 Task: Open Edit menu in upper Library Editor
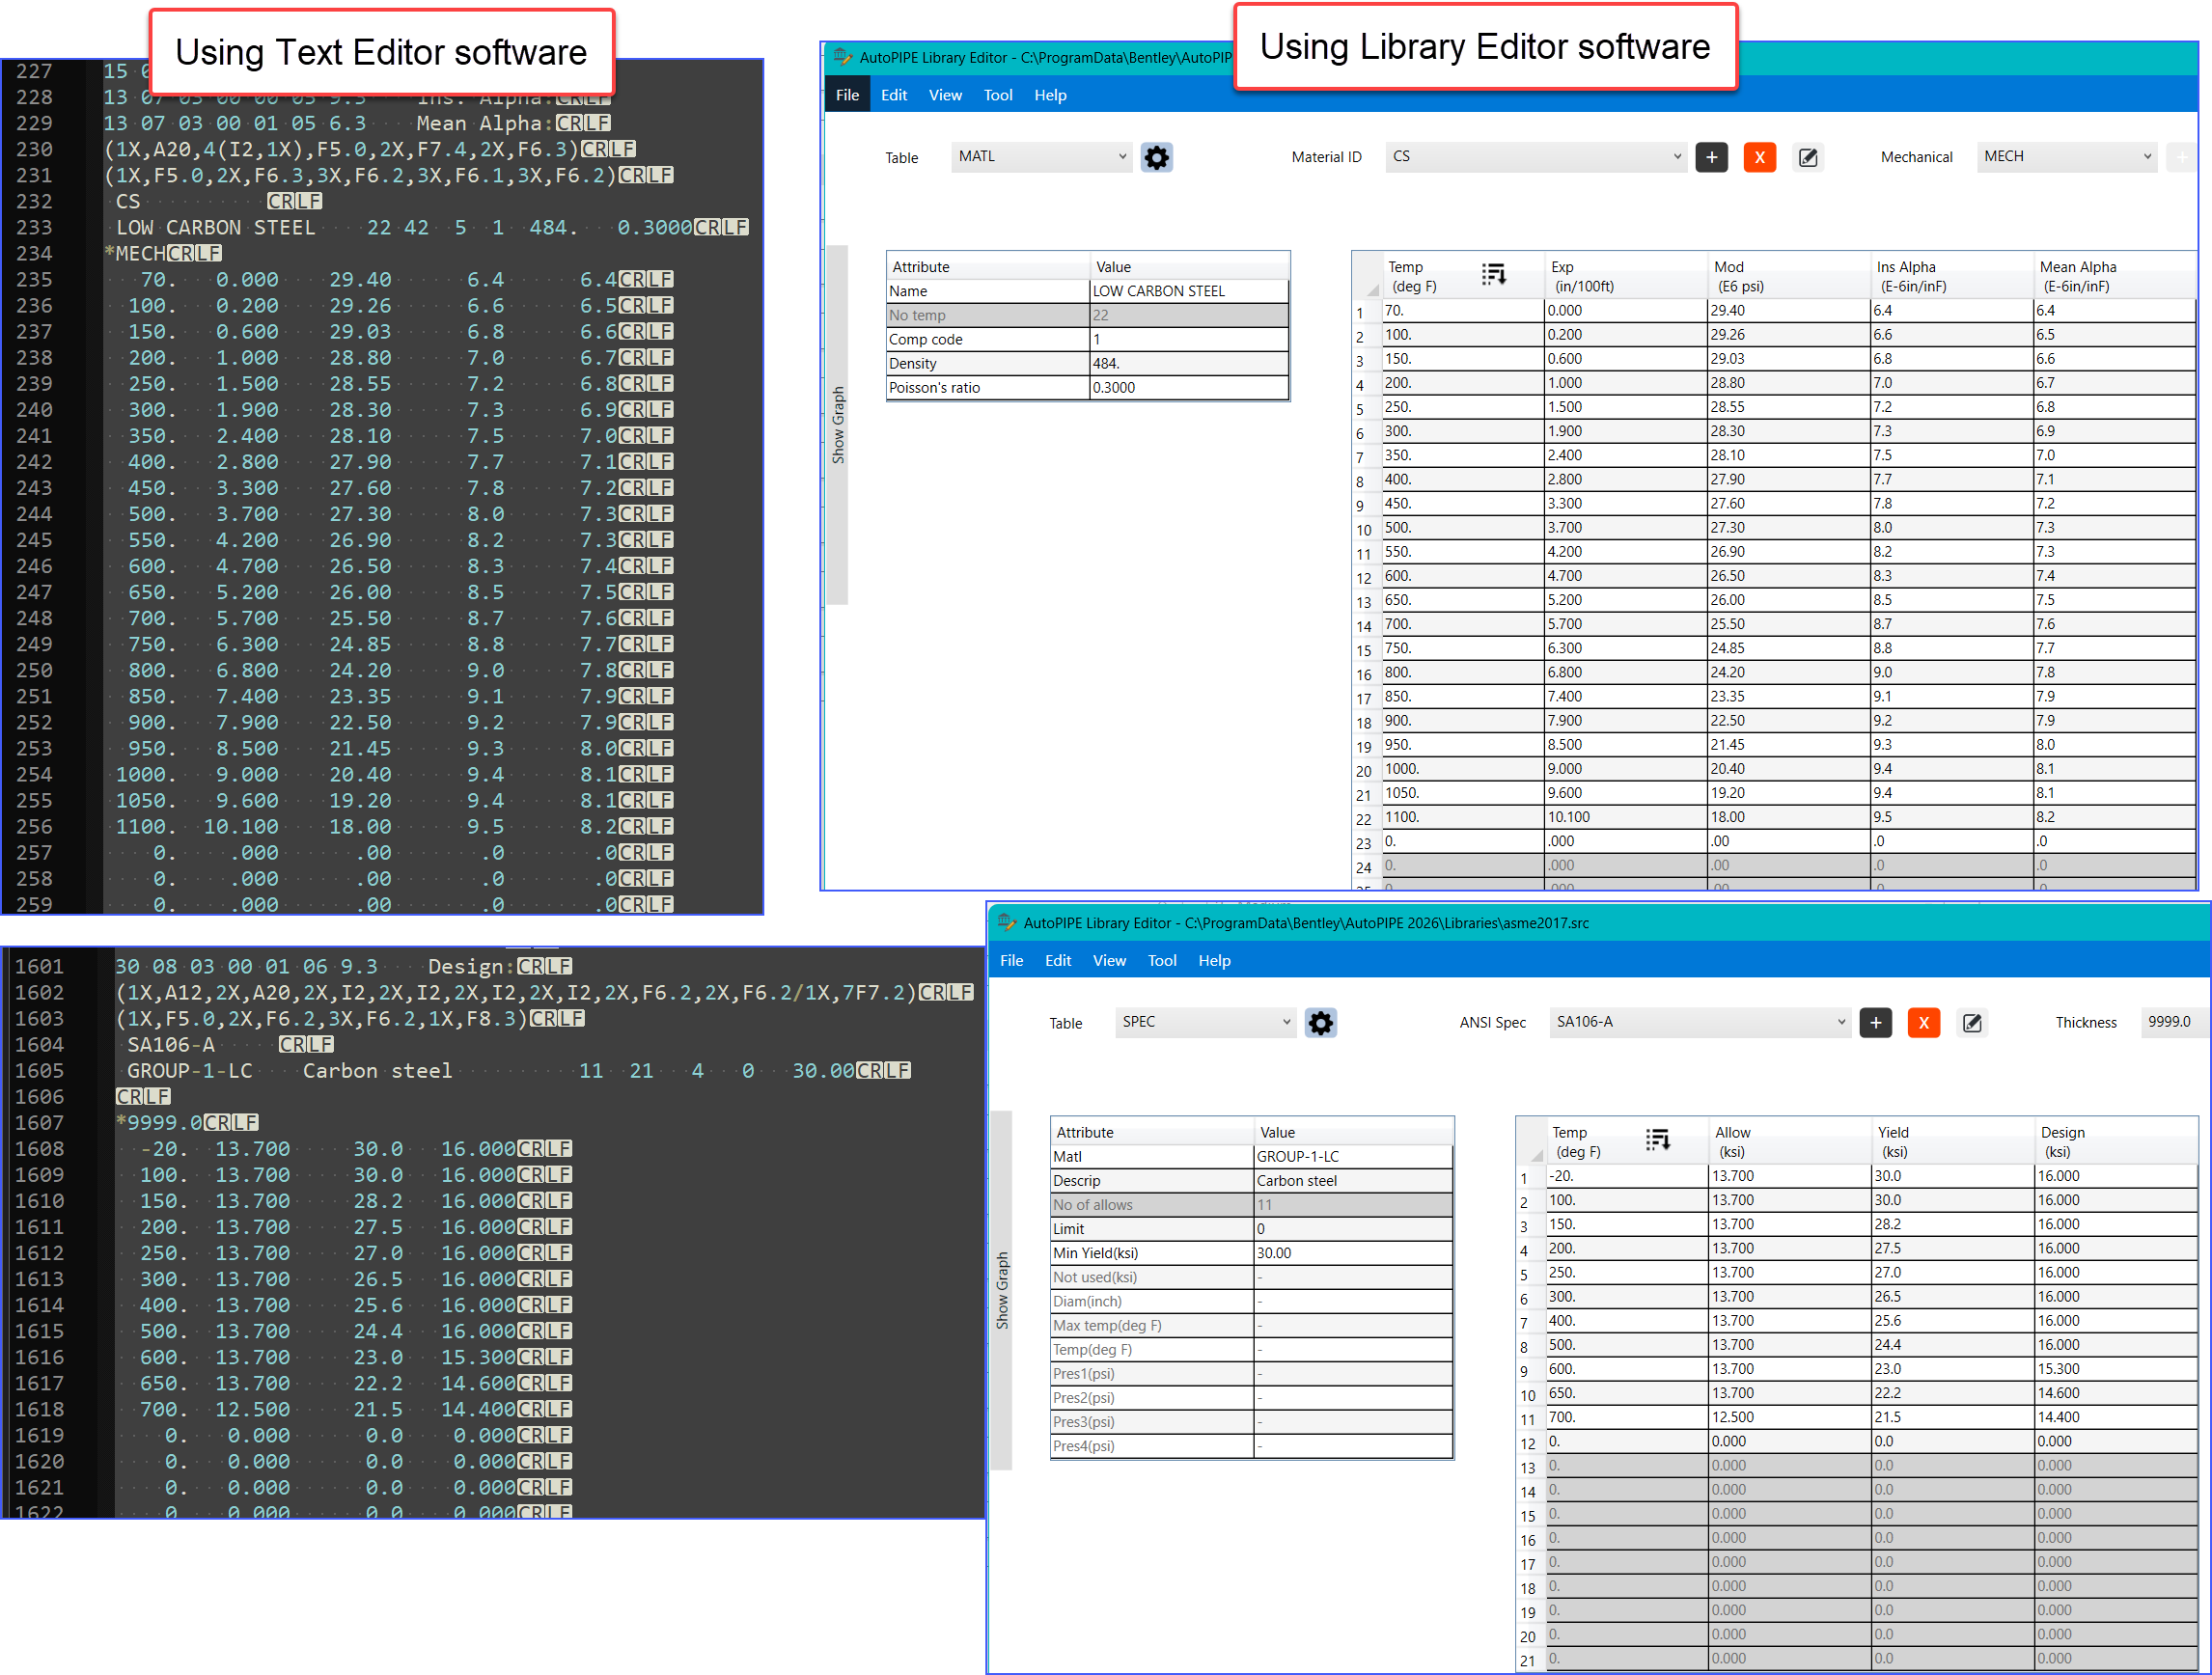(894, 95)
